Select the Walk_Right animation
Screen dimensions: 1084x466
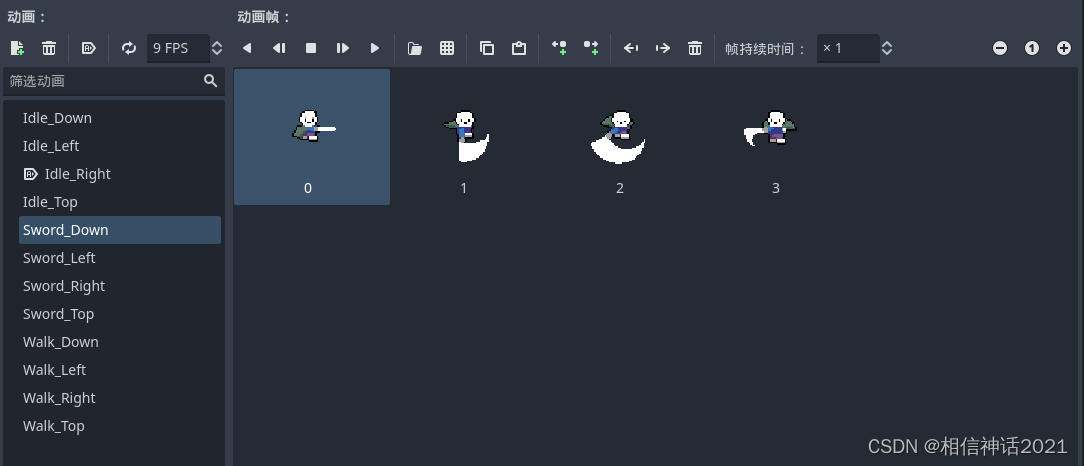120,398
